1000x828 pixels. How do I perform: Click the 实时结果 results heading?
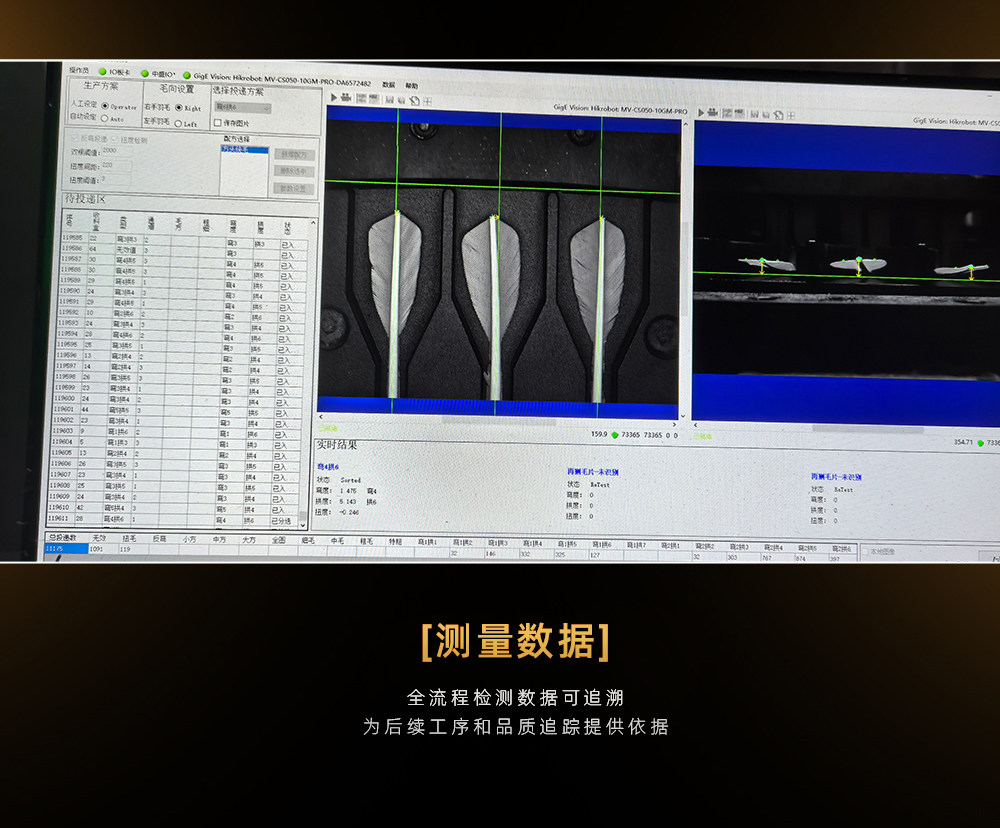pos(337,445)
